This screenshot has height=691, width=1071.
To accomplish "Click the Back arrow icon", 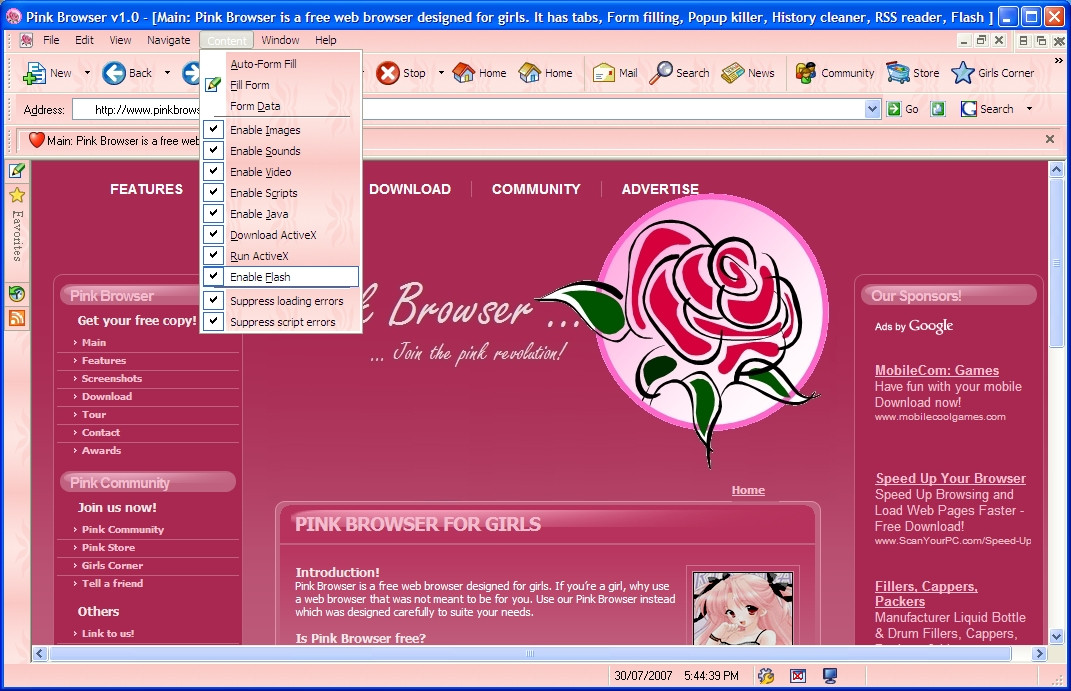I will pos(114,73).
